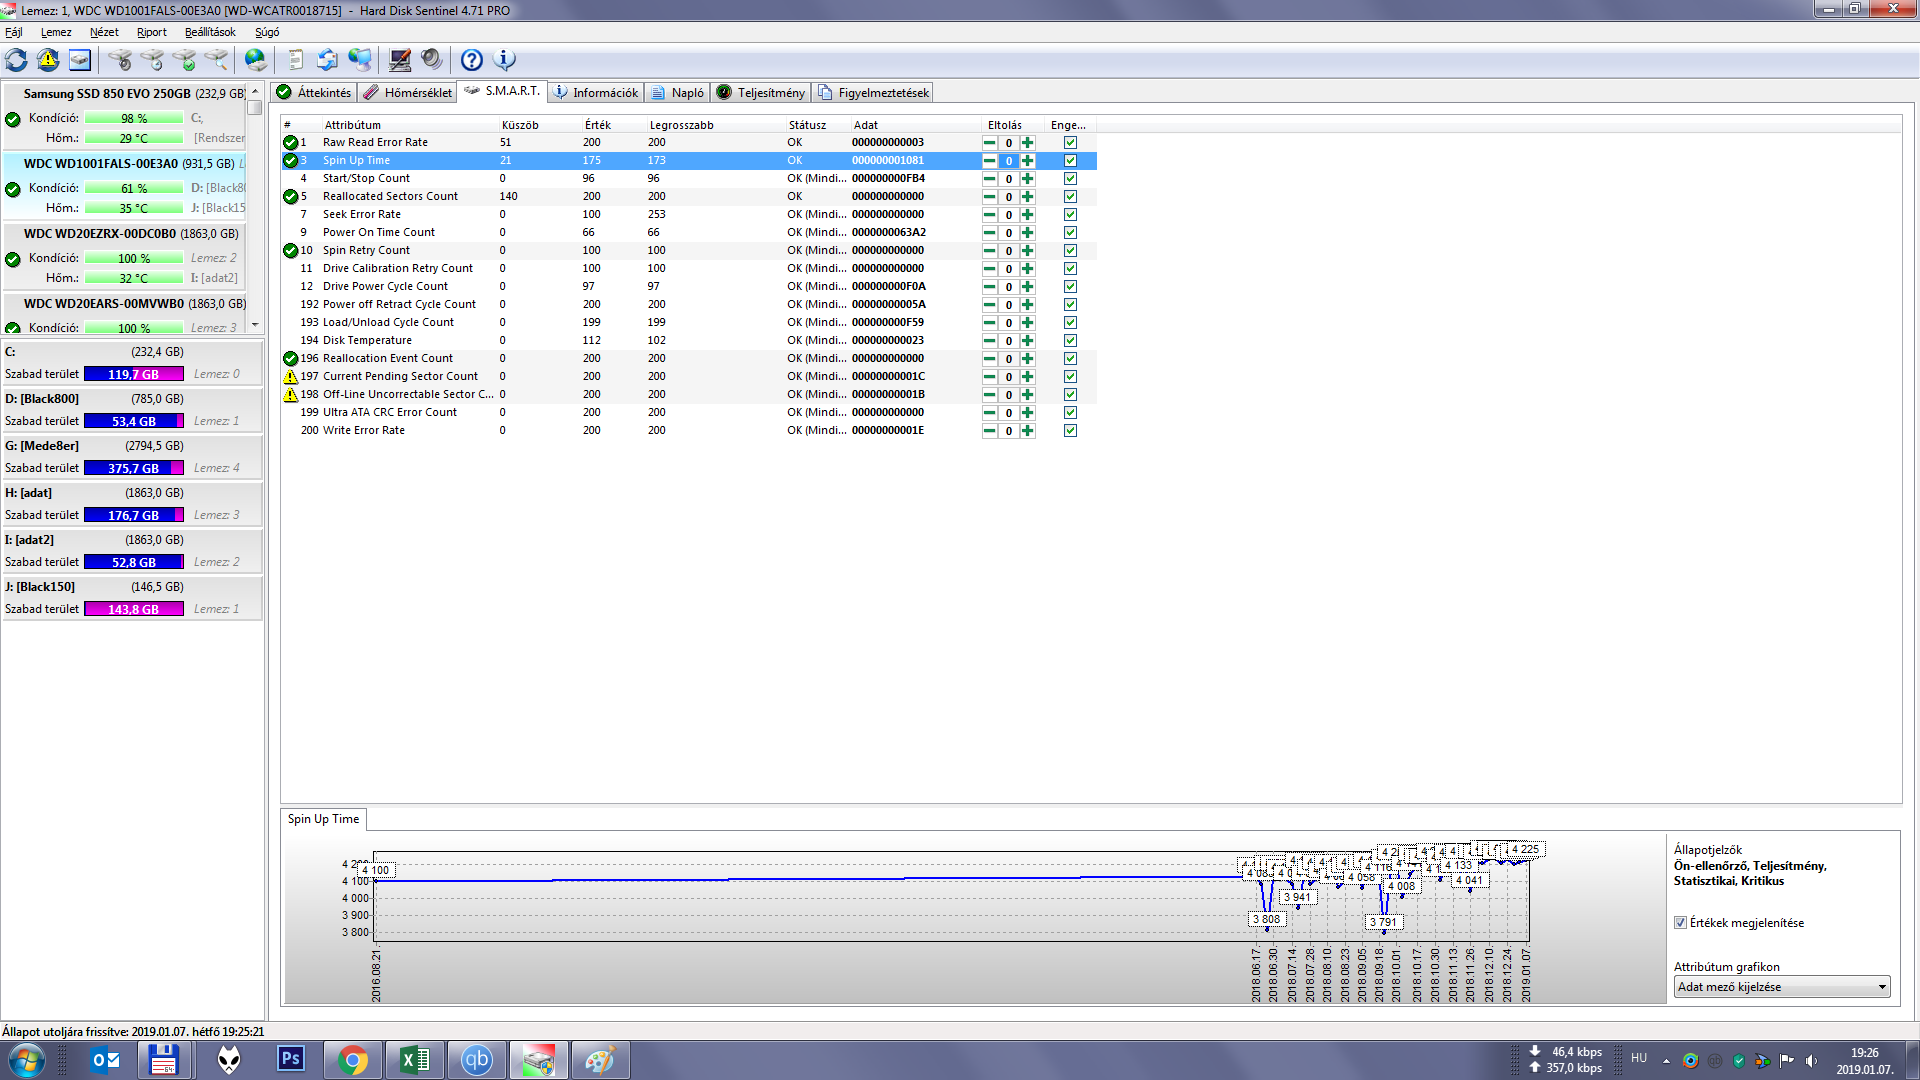Uncheck enable box for Power On Time Count
The width and height of the screenshot is (1920, 1080).
click(x=1070, y=233)
